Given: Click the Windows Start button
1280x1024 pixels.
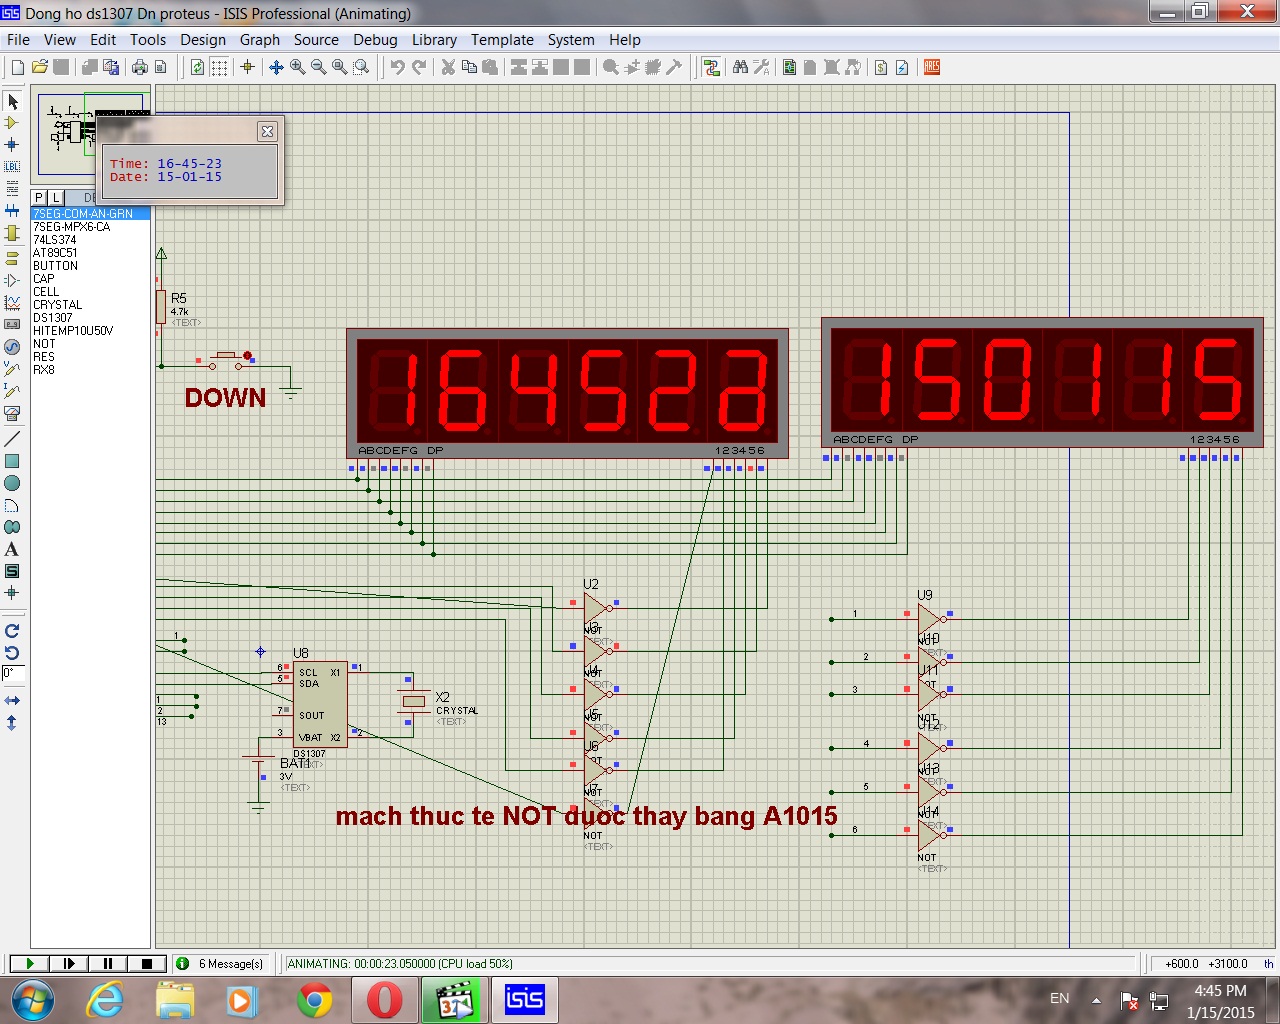Looking at the screenshot, I should (33, 1000).
